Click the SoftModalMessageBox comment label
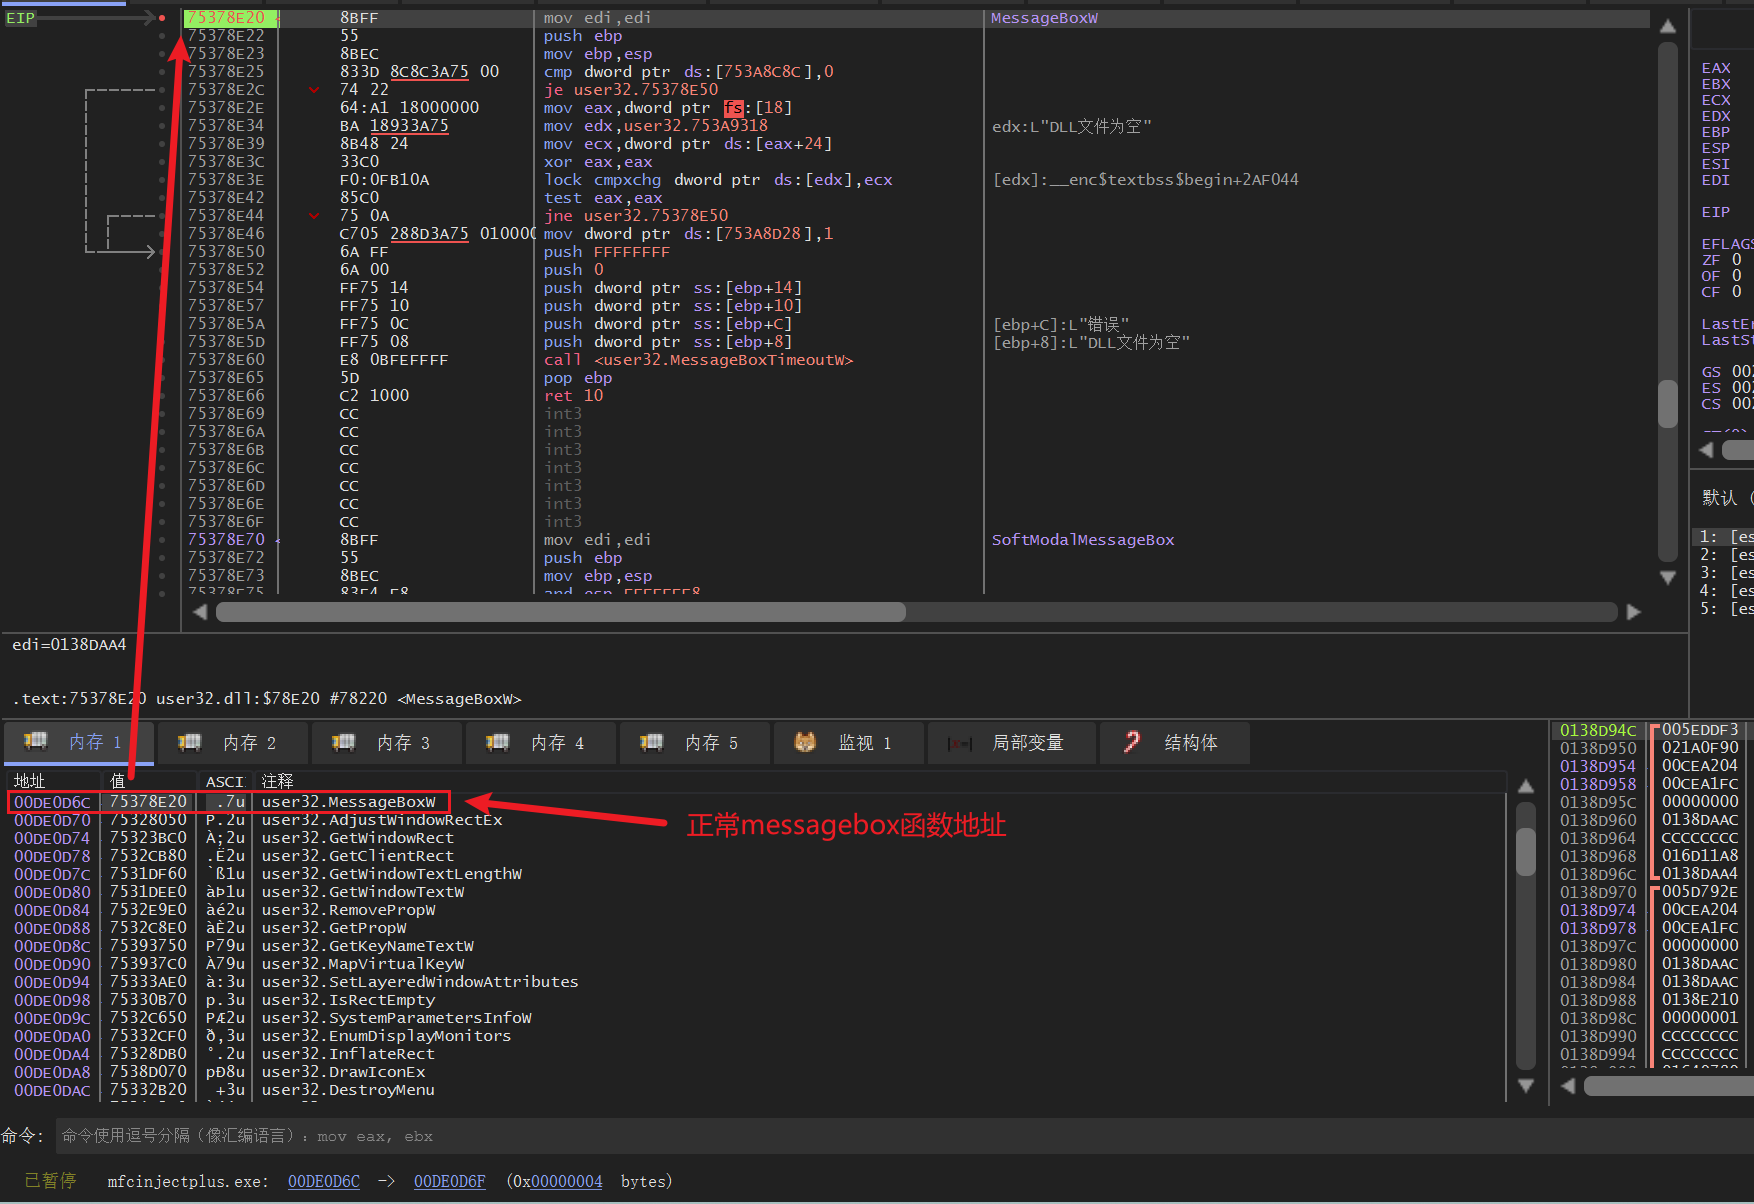The width and height of the screenshot is (1754, 1204). [x=1083, y=540]
